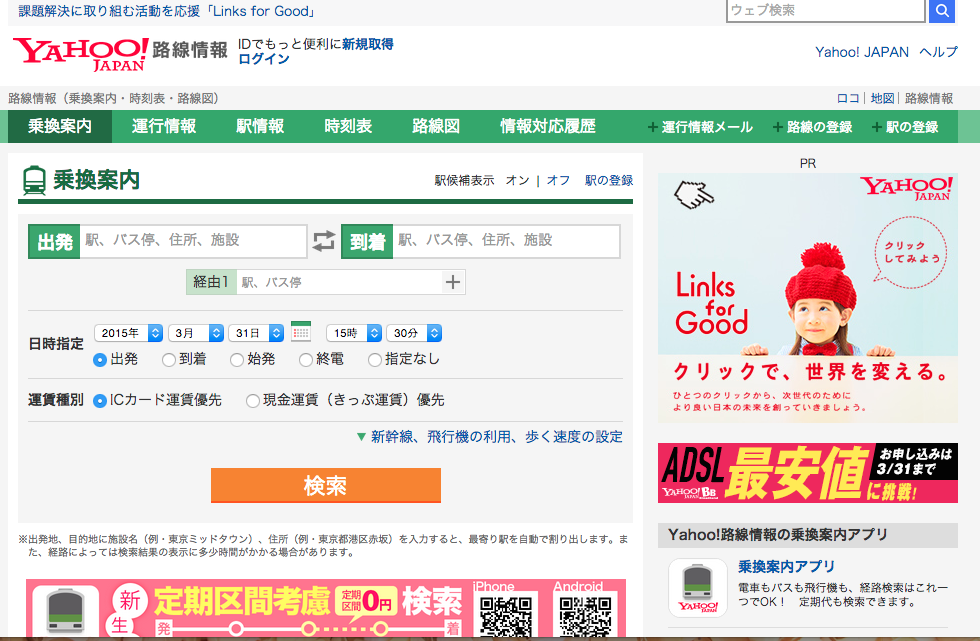The image size is (980, 641).
Task: Focus the 到着 station input field
Action: point(506,241)
